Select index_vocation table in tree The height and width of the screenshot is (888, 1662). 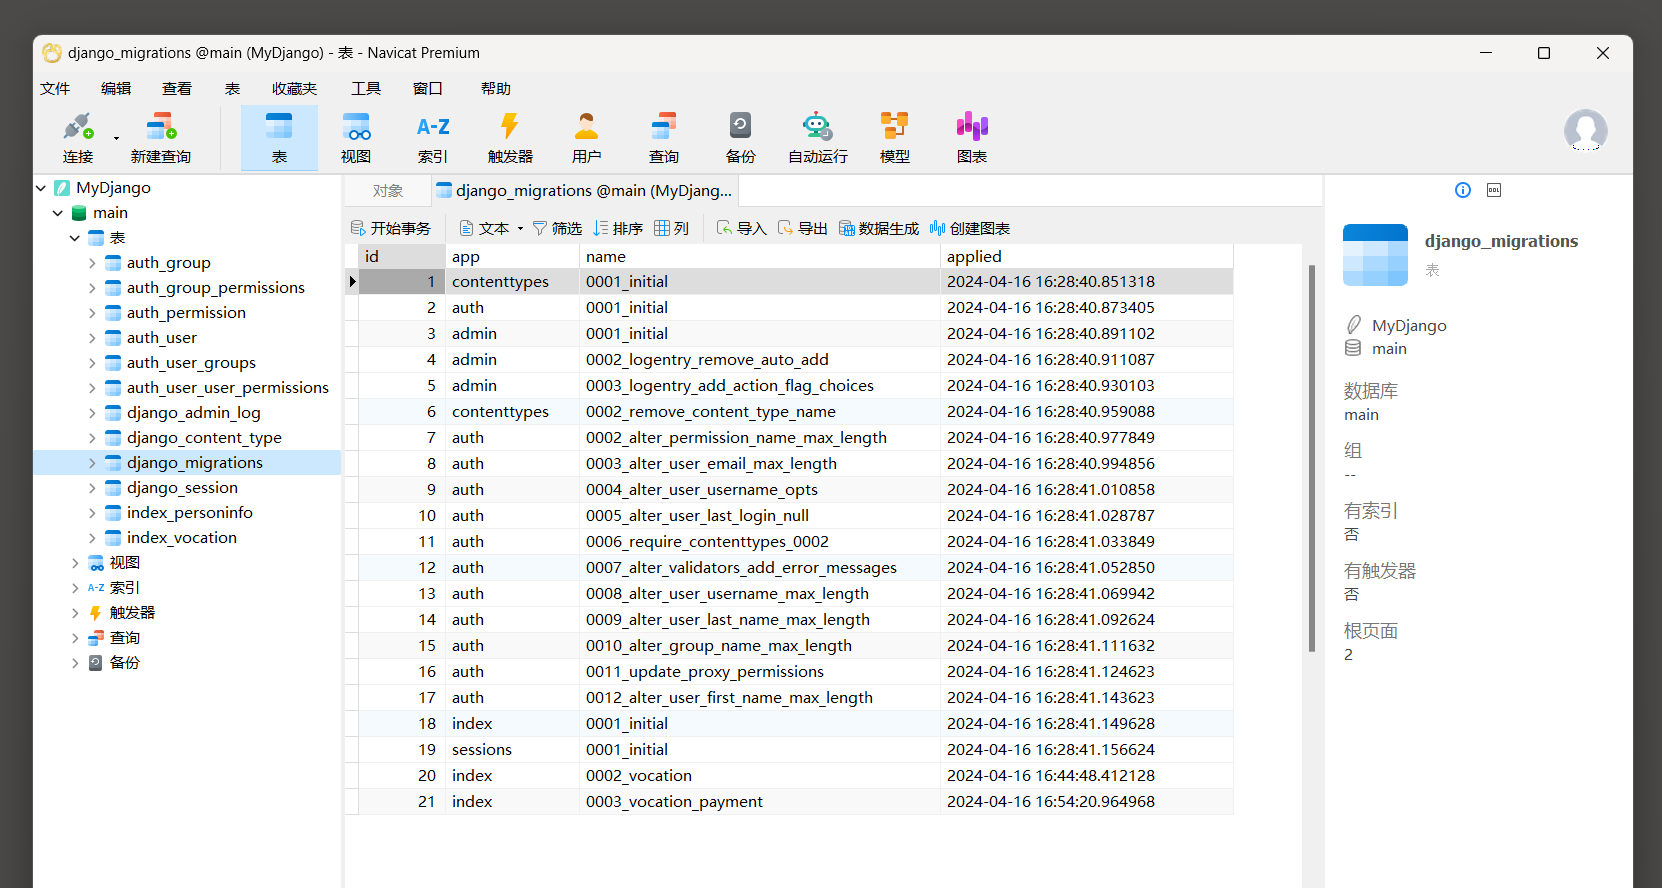pyautogui.click(x=182, y=538)
